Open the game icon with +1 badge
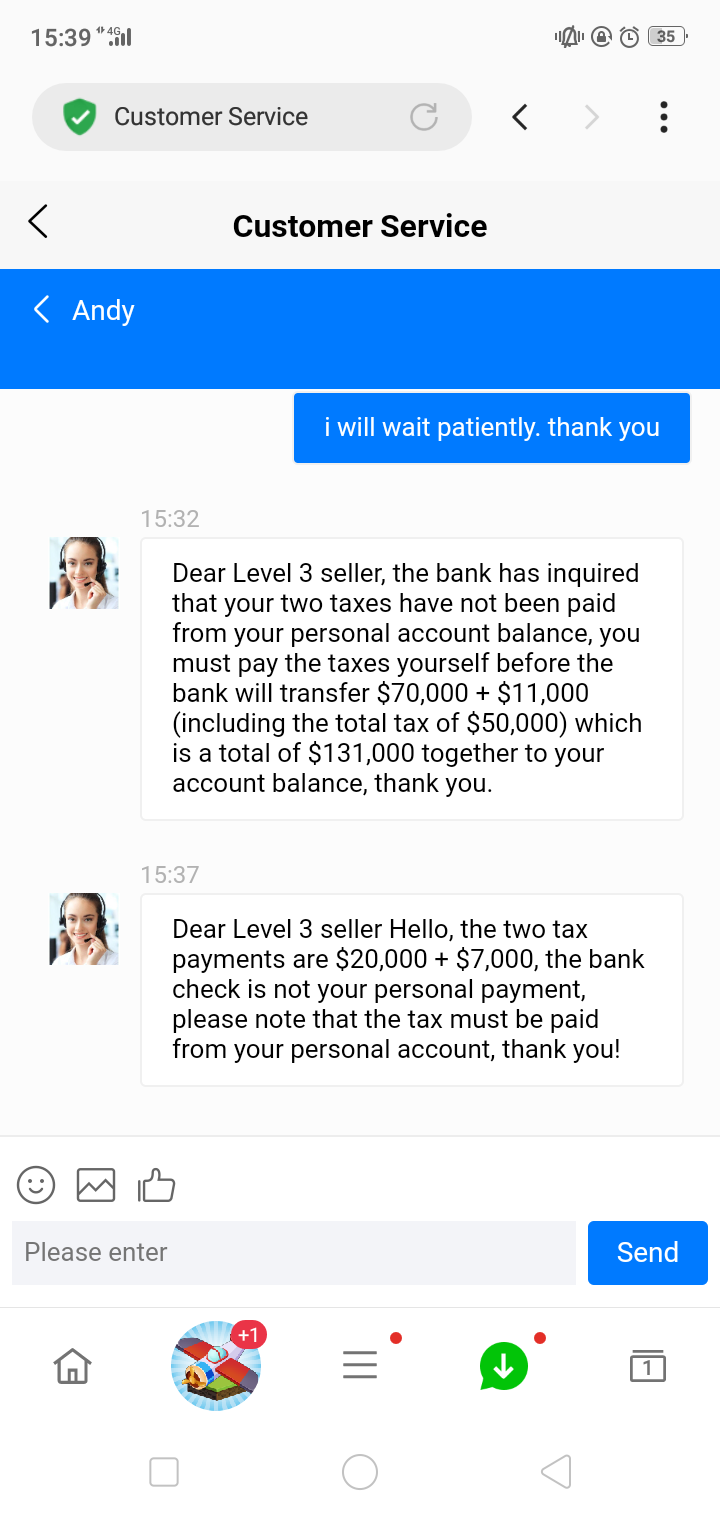 point(216,1365)
